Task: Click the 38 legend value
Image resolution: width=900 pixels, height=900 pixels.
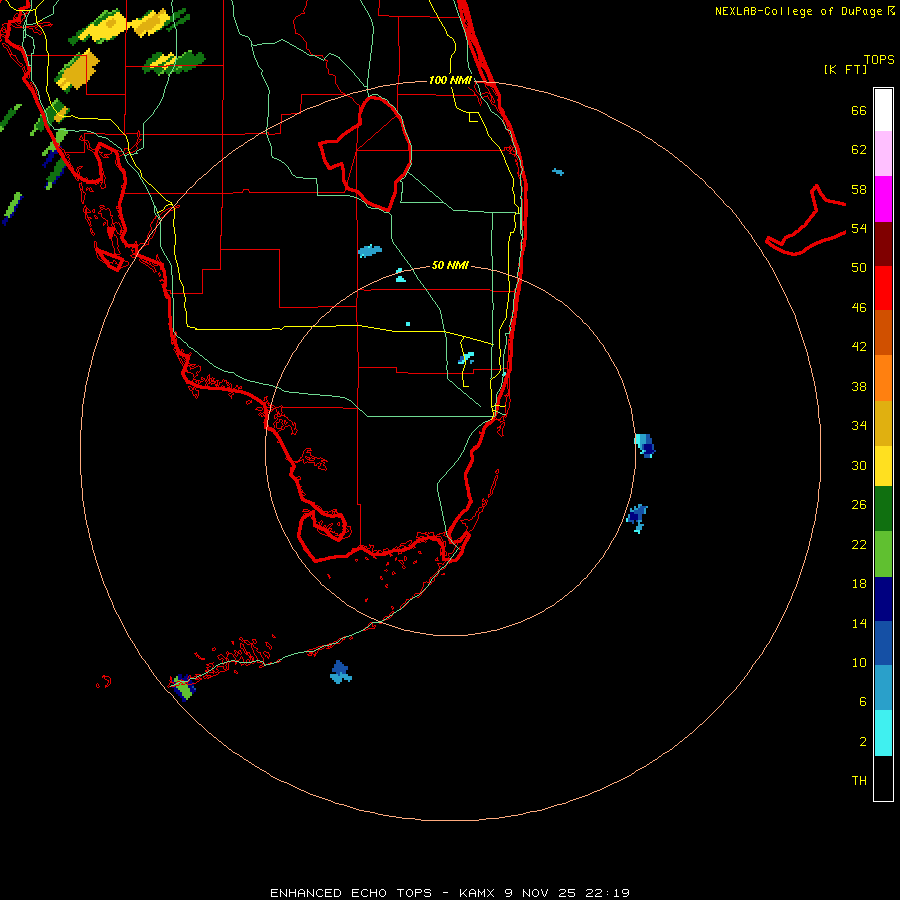Action: [859, 386]
